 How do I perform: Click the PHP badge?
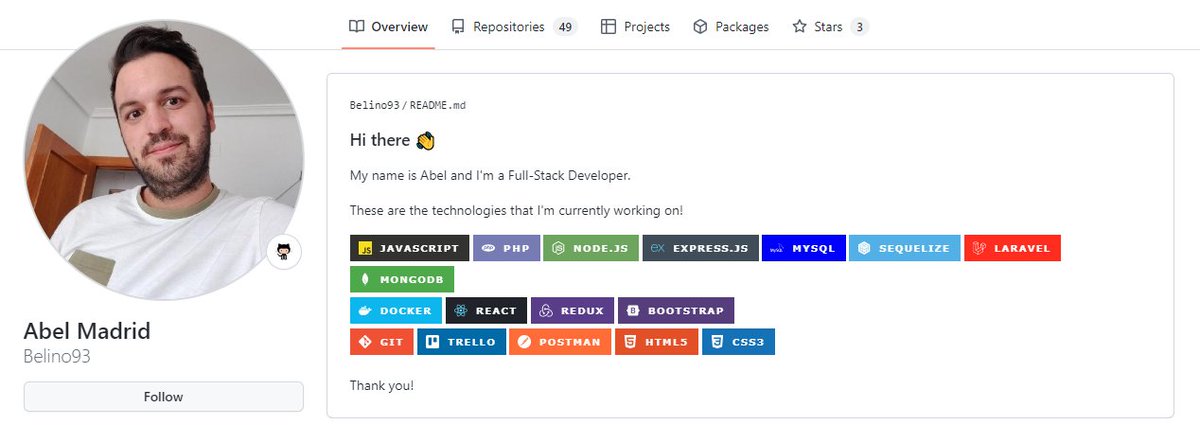[506, 248]
